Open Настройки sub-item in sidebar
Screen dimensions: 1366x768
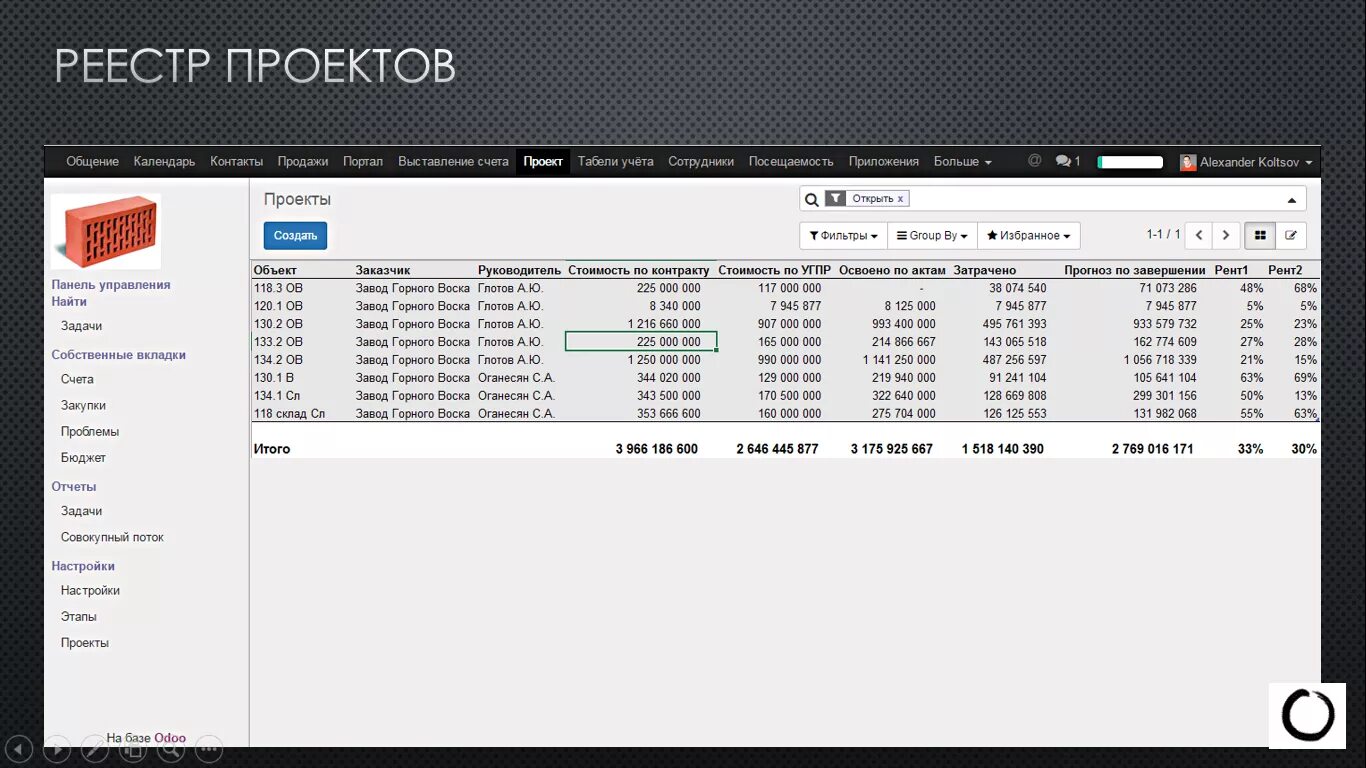90,590
